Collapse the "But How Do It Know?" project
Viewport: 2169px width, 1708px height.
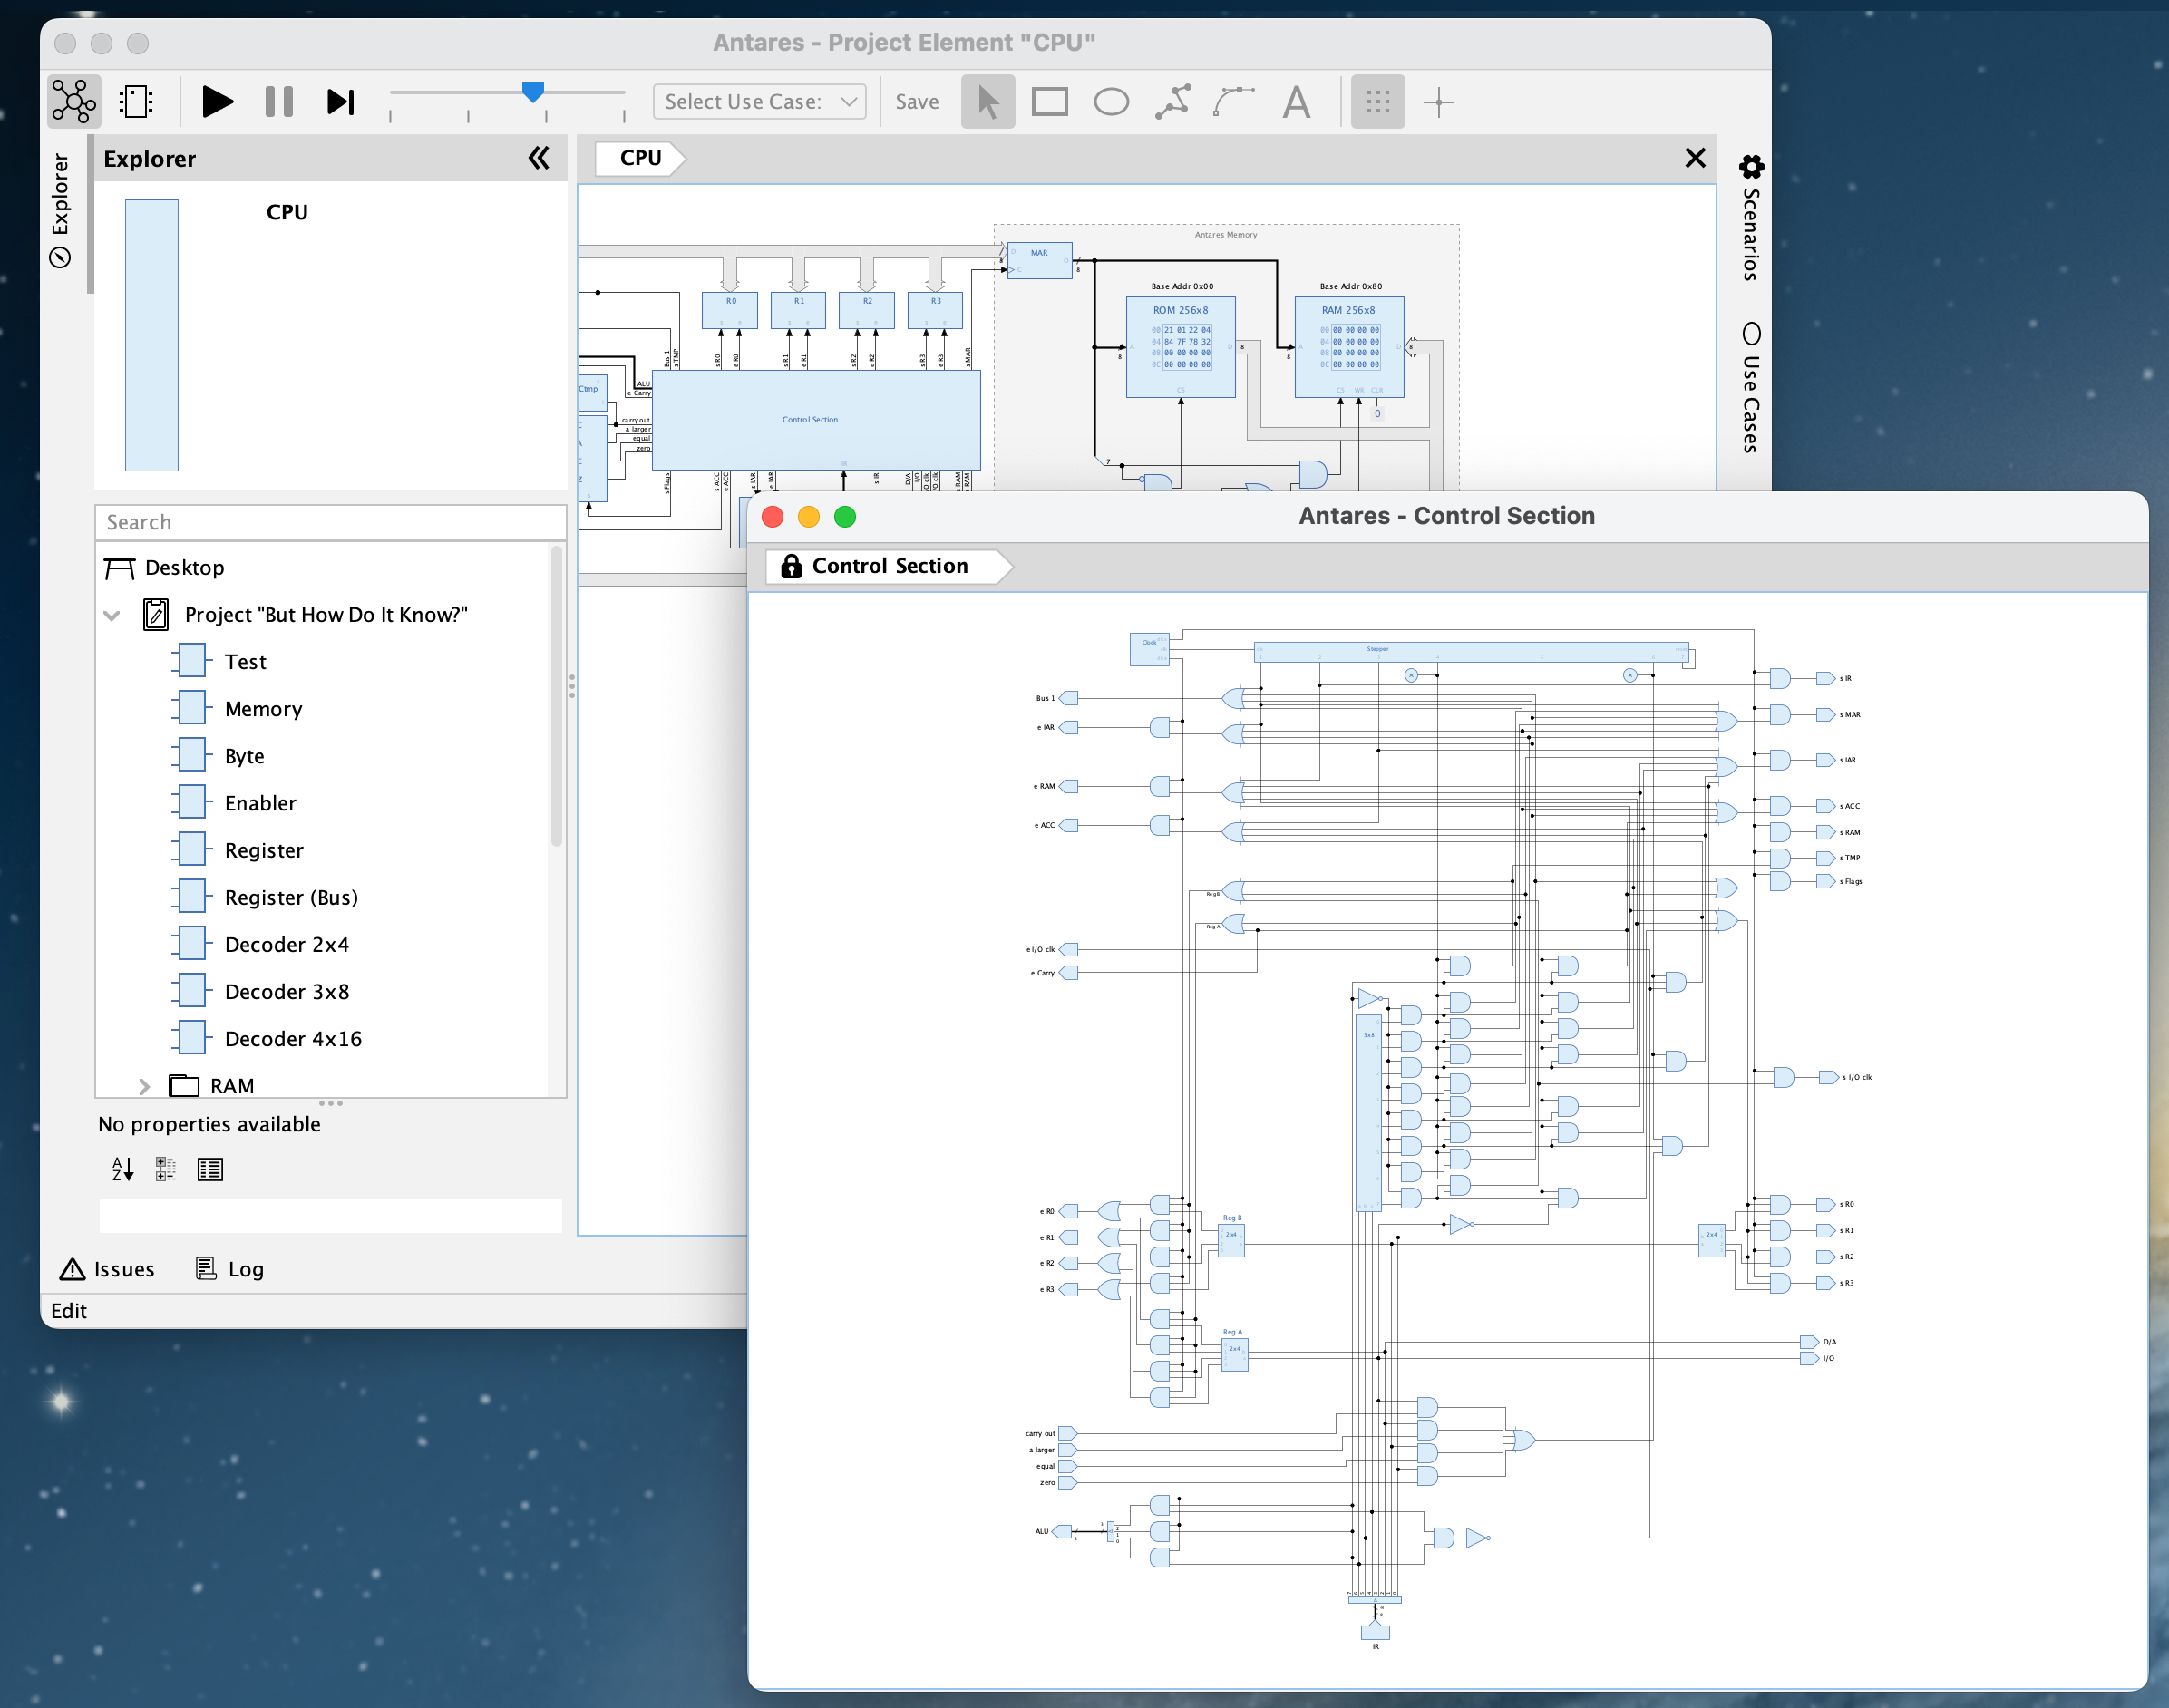[x=112, y=615]
